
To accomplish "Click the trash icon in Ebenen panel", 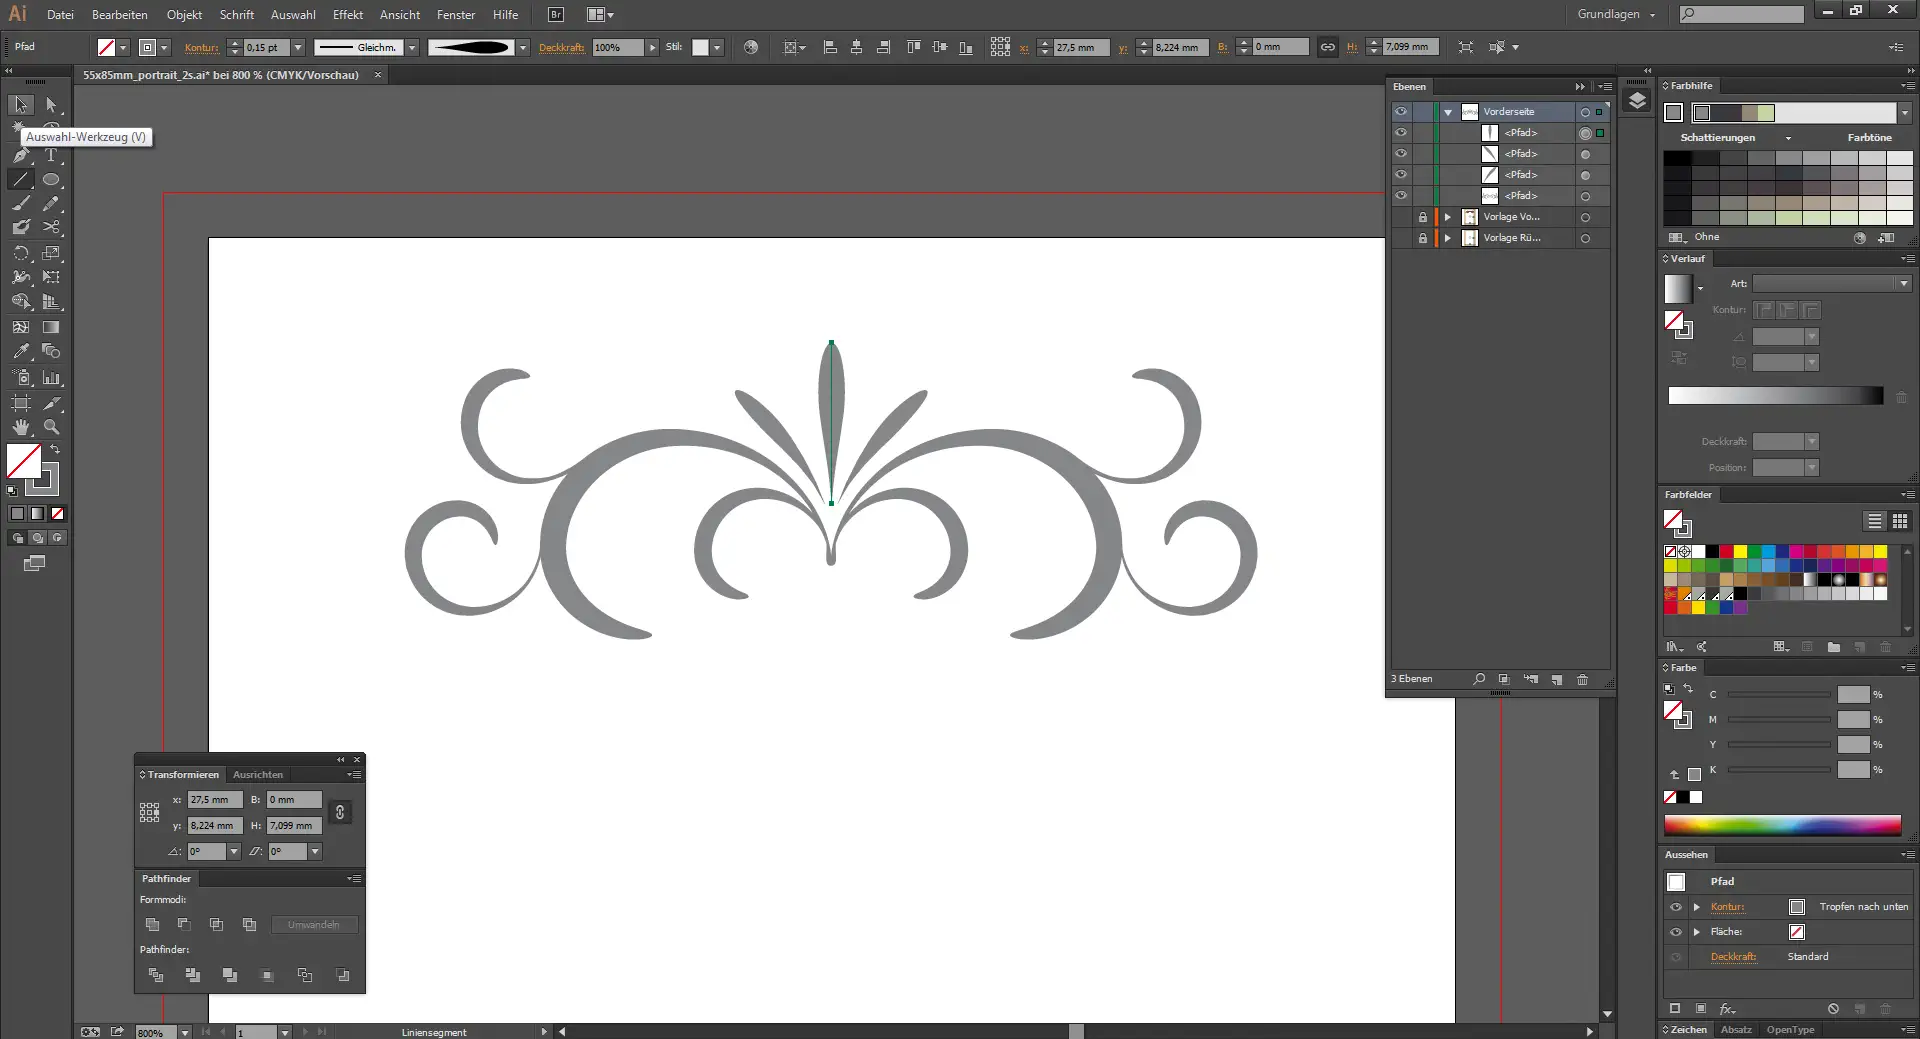I will tap(1582, 680).
